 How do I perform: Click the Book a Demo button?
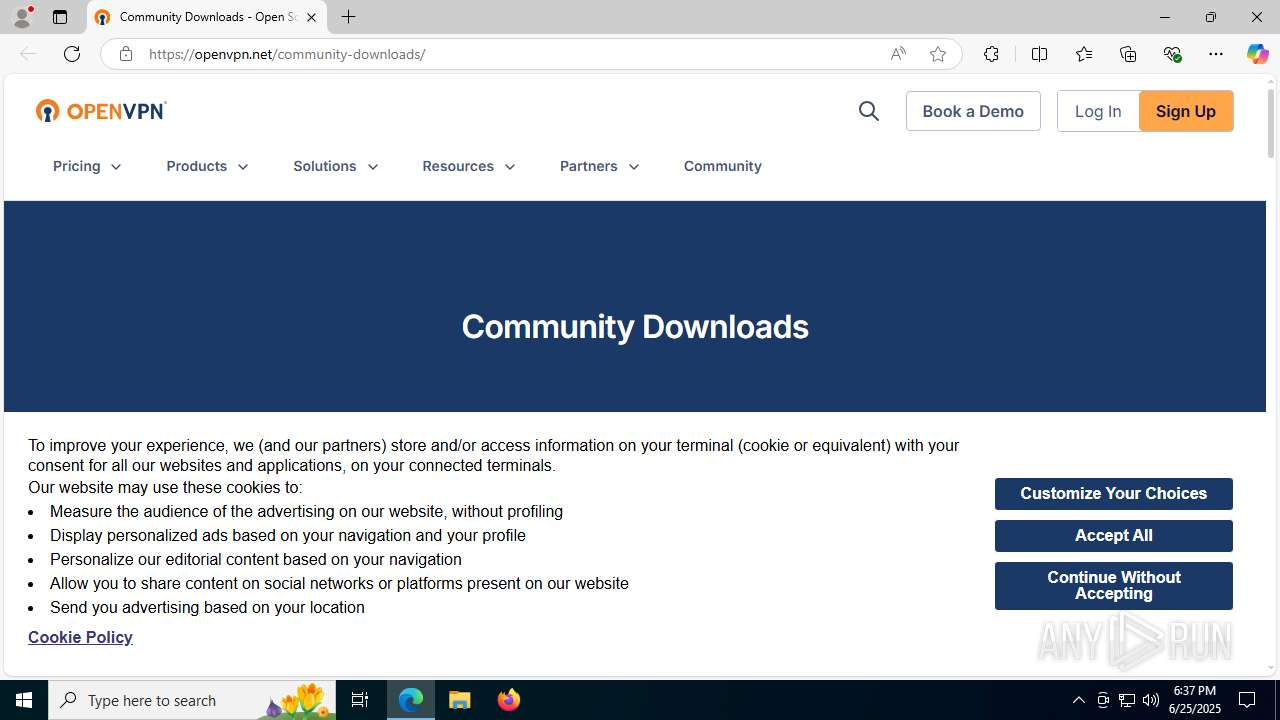point(973,111)
